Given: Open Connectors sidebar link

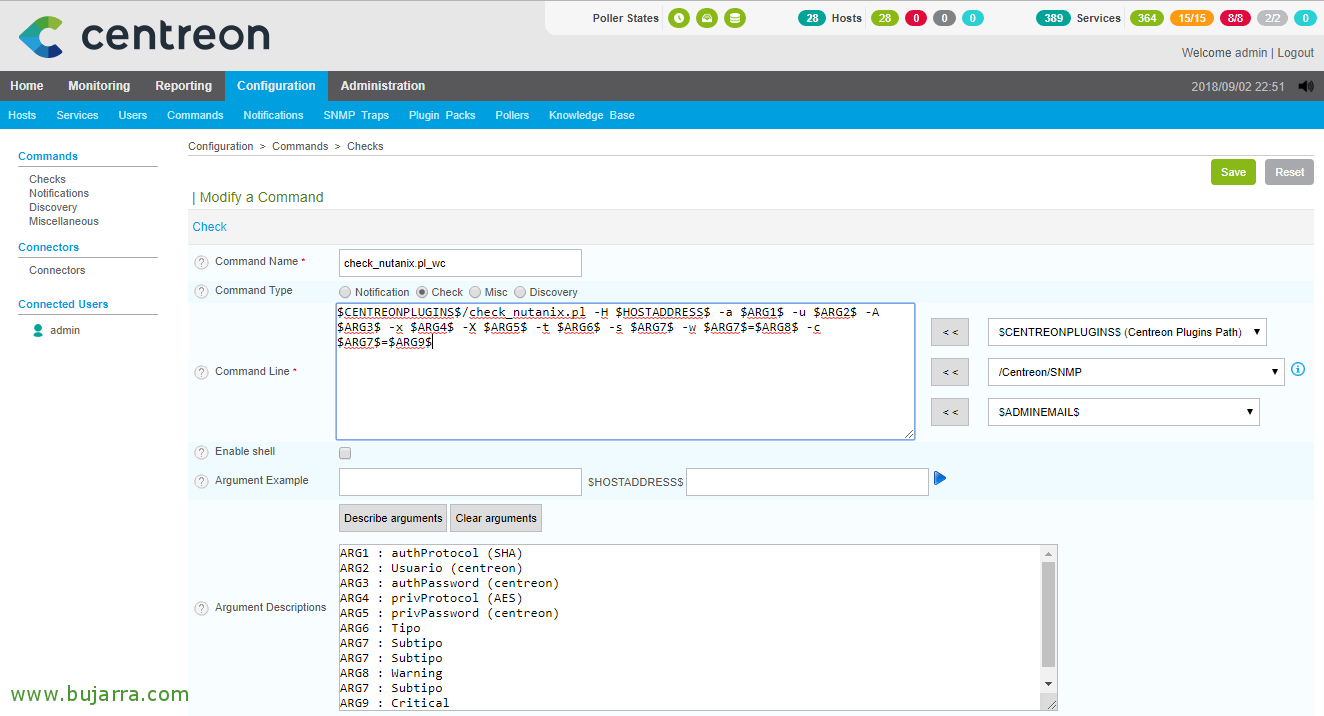Looking at the screenshot, I should [x=57, y=270].
